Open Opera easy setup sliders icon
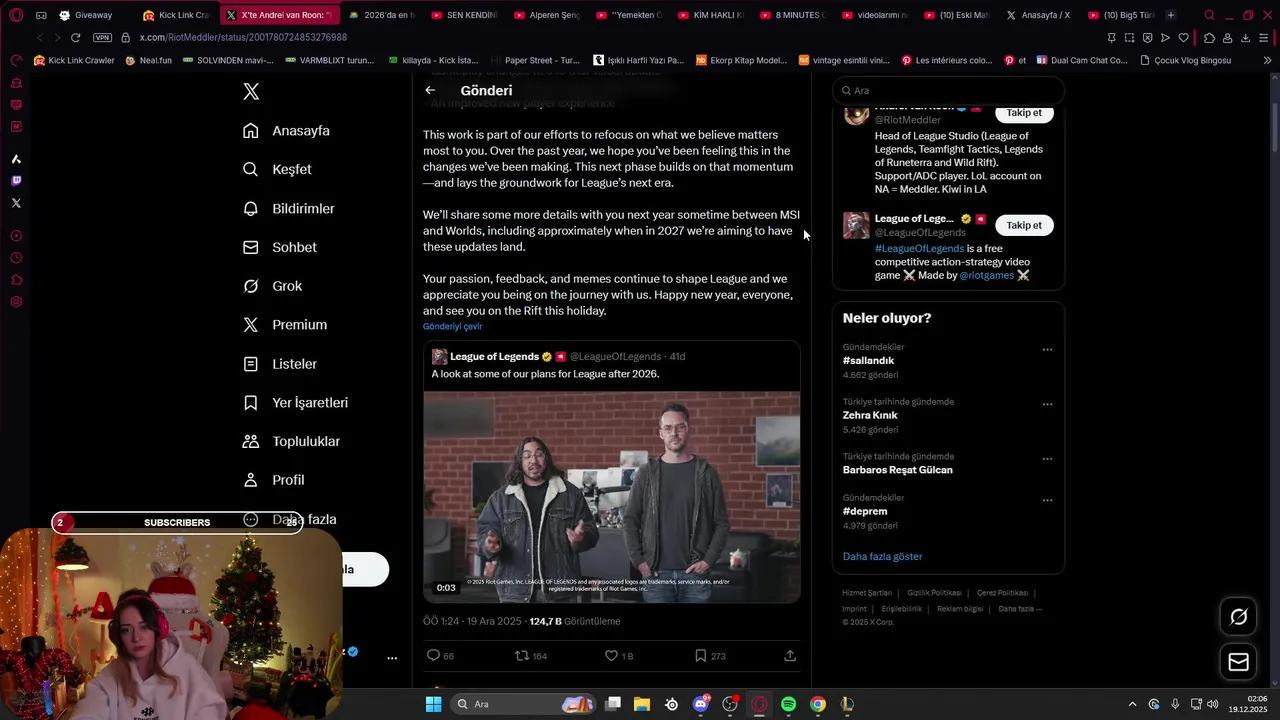Image resolution: width=1280 pixels, height=720 pixels. coord(1264,37)
